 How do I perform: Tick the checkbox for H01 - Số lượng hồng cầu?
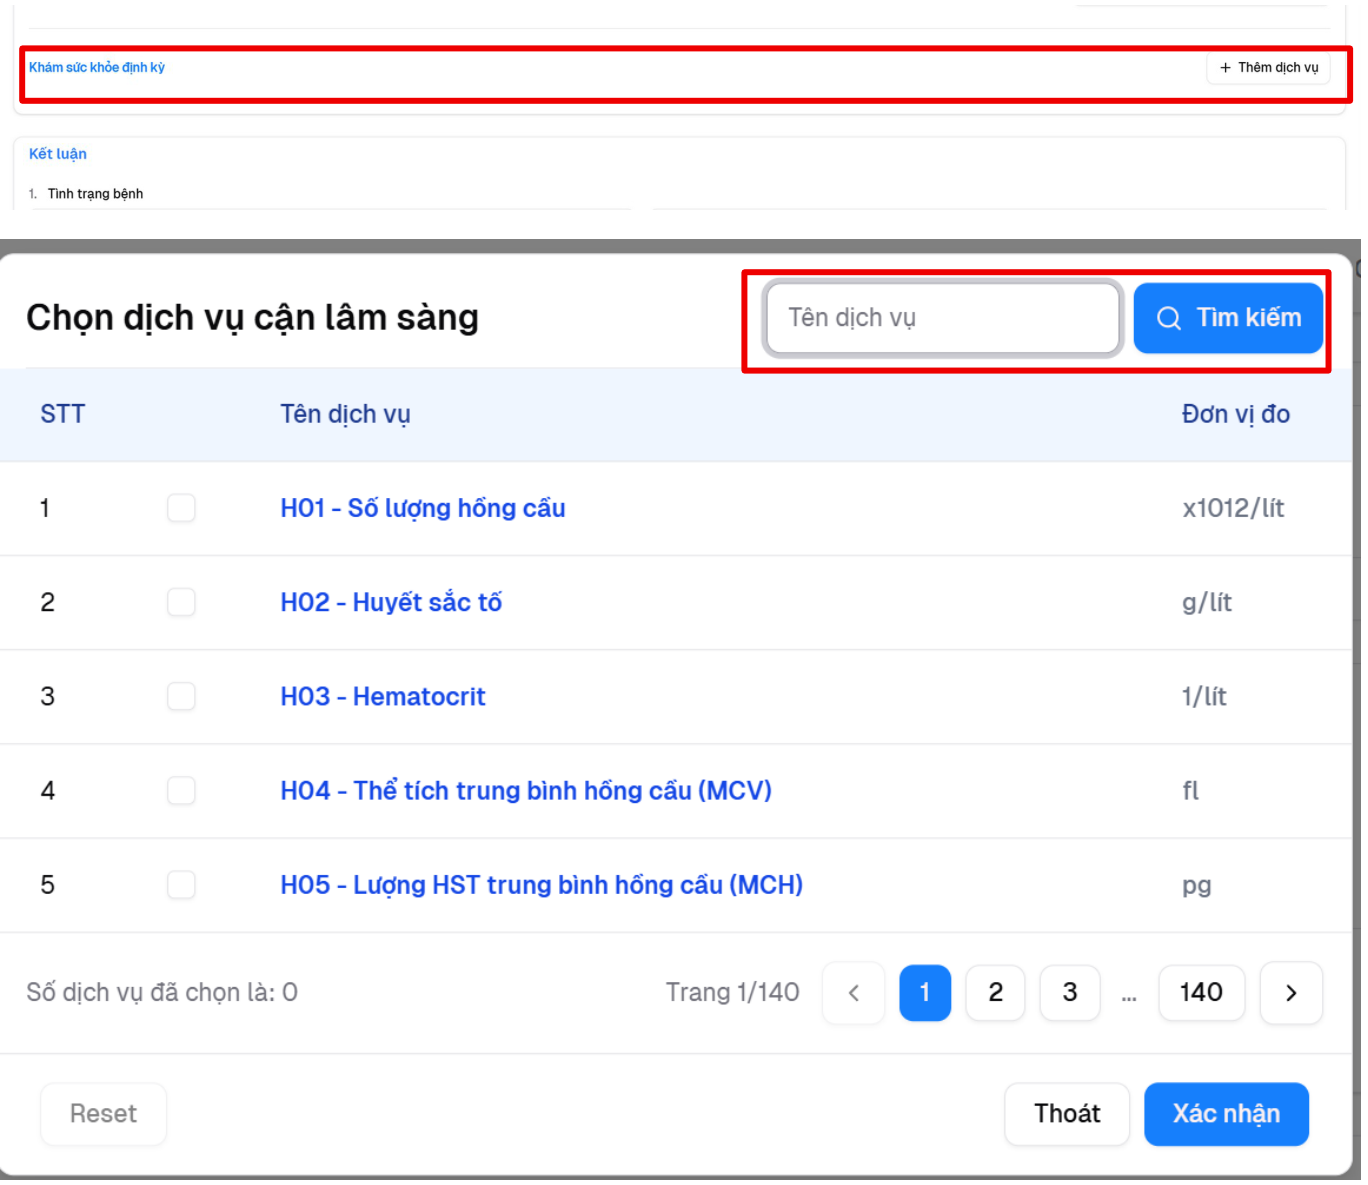[181, 508]
